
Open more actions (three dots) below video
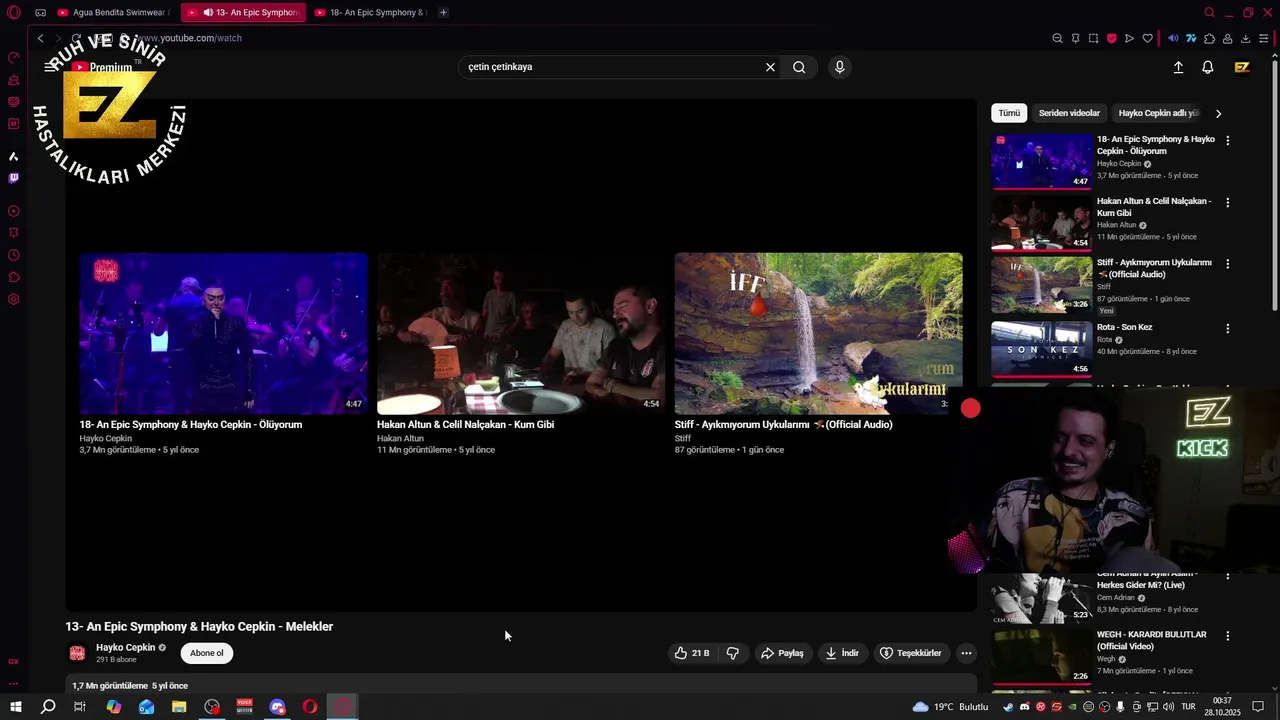pos(966,653)
